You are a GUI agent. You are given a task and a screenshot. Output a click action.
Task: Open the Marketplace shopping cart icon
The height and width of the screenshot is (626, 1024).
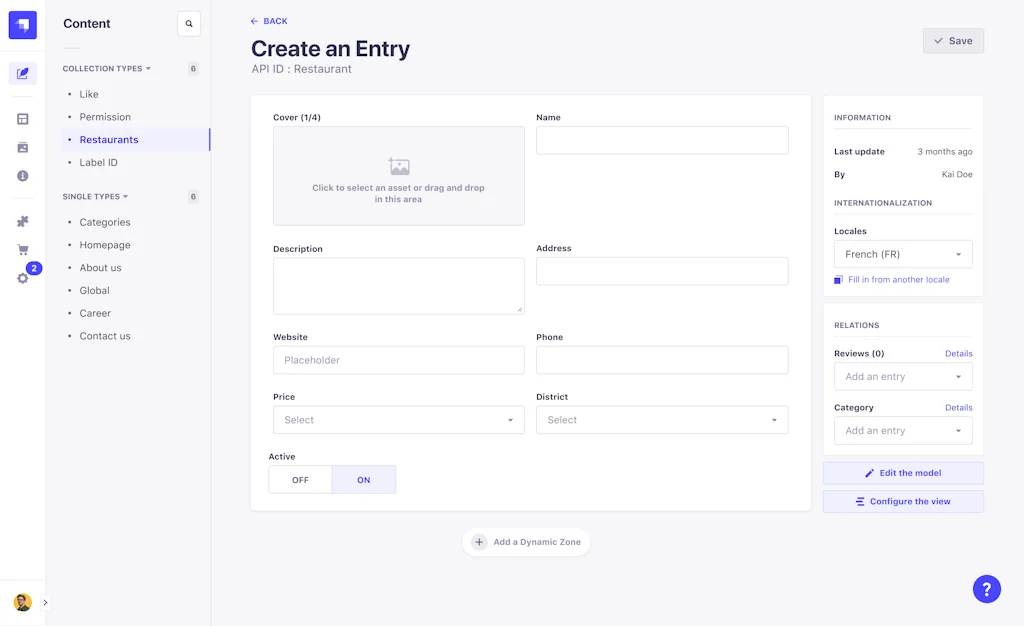point(22,250)
